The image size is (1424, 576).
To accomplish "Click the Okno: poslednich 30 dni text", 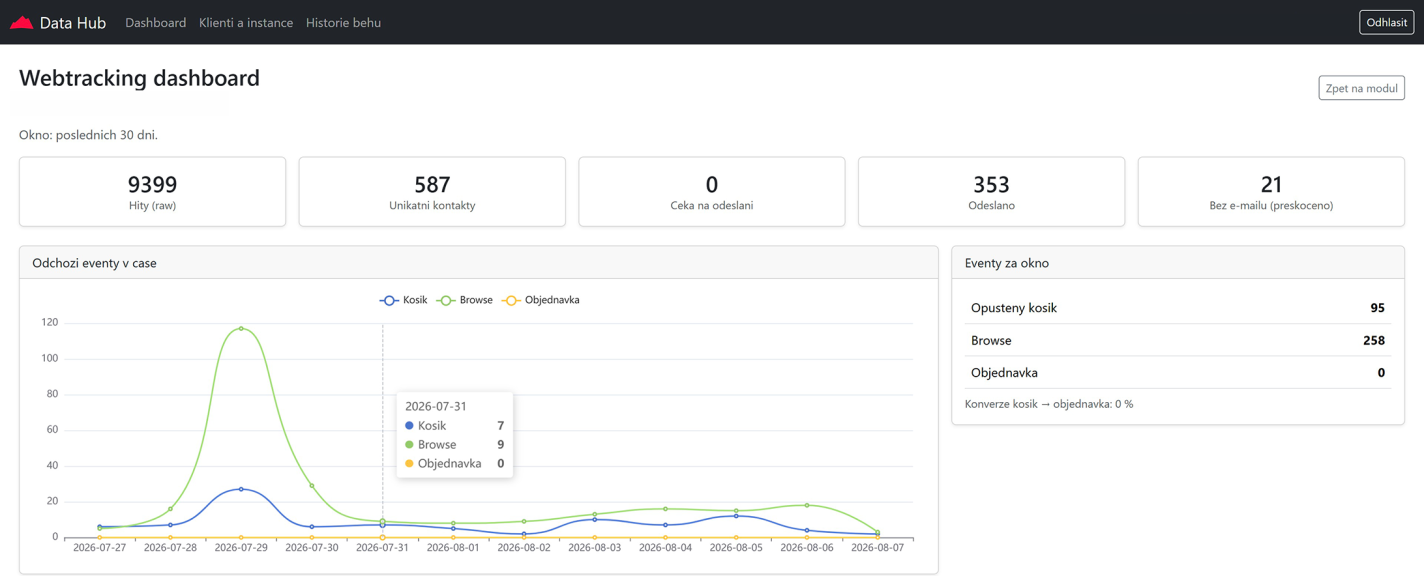I will click(x=88, y=135).
